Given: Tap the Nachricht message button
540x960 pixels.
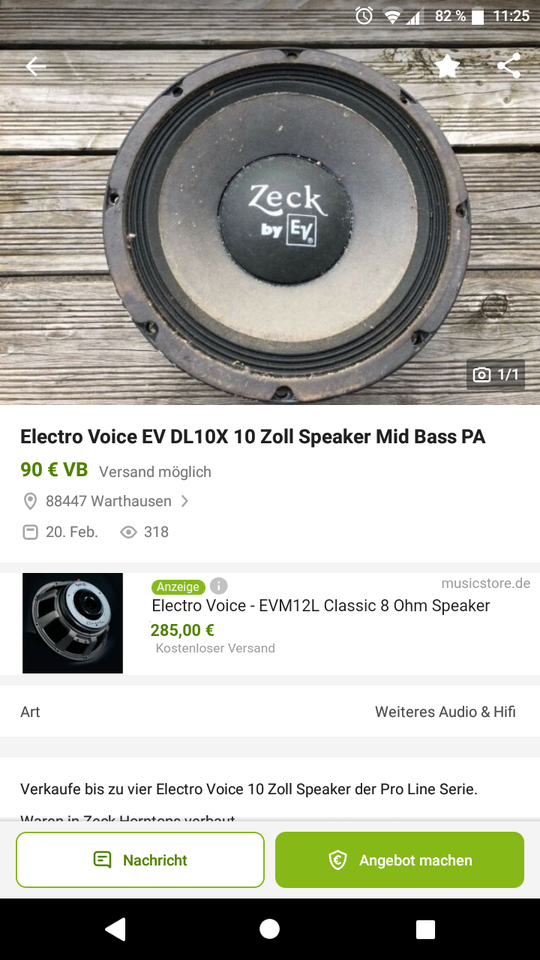Looking at the screenshot, I should [x=140, y=860].
